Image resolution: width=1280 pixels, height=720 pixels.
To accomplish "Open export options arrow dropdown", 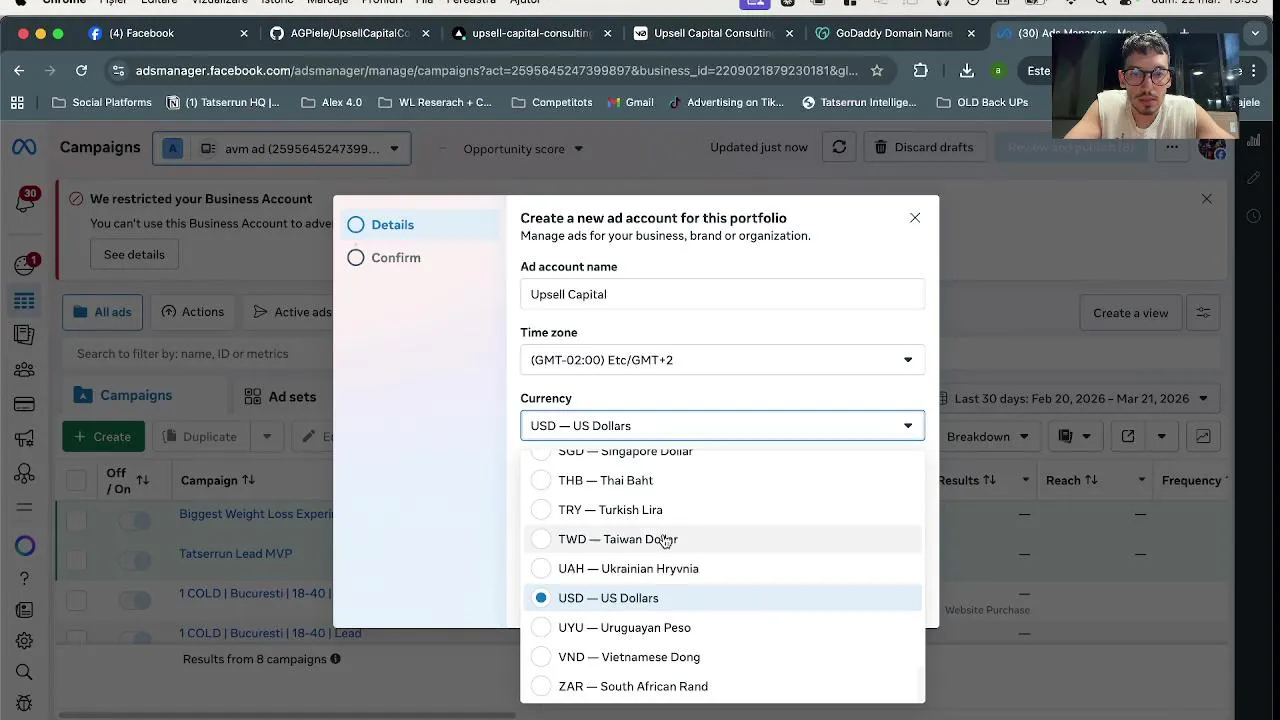I will [1161, 437].
